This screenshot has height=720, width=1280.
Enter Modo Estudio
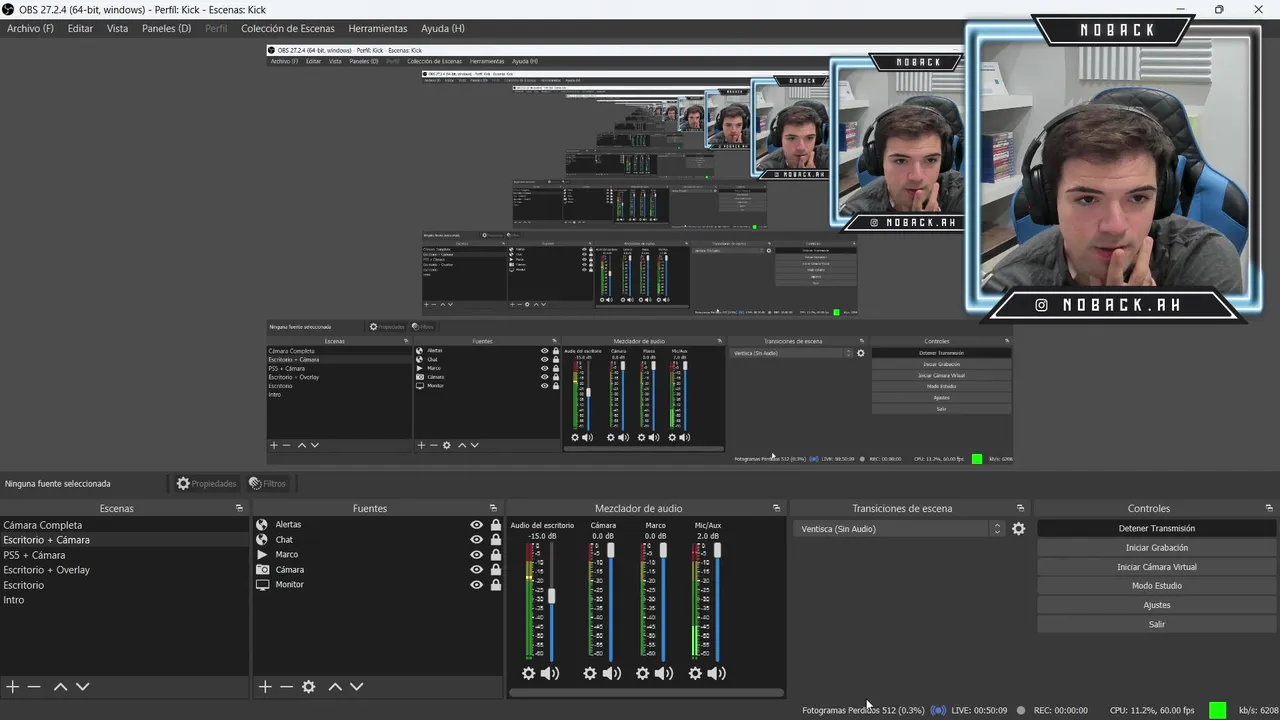point(1156,586)
